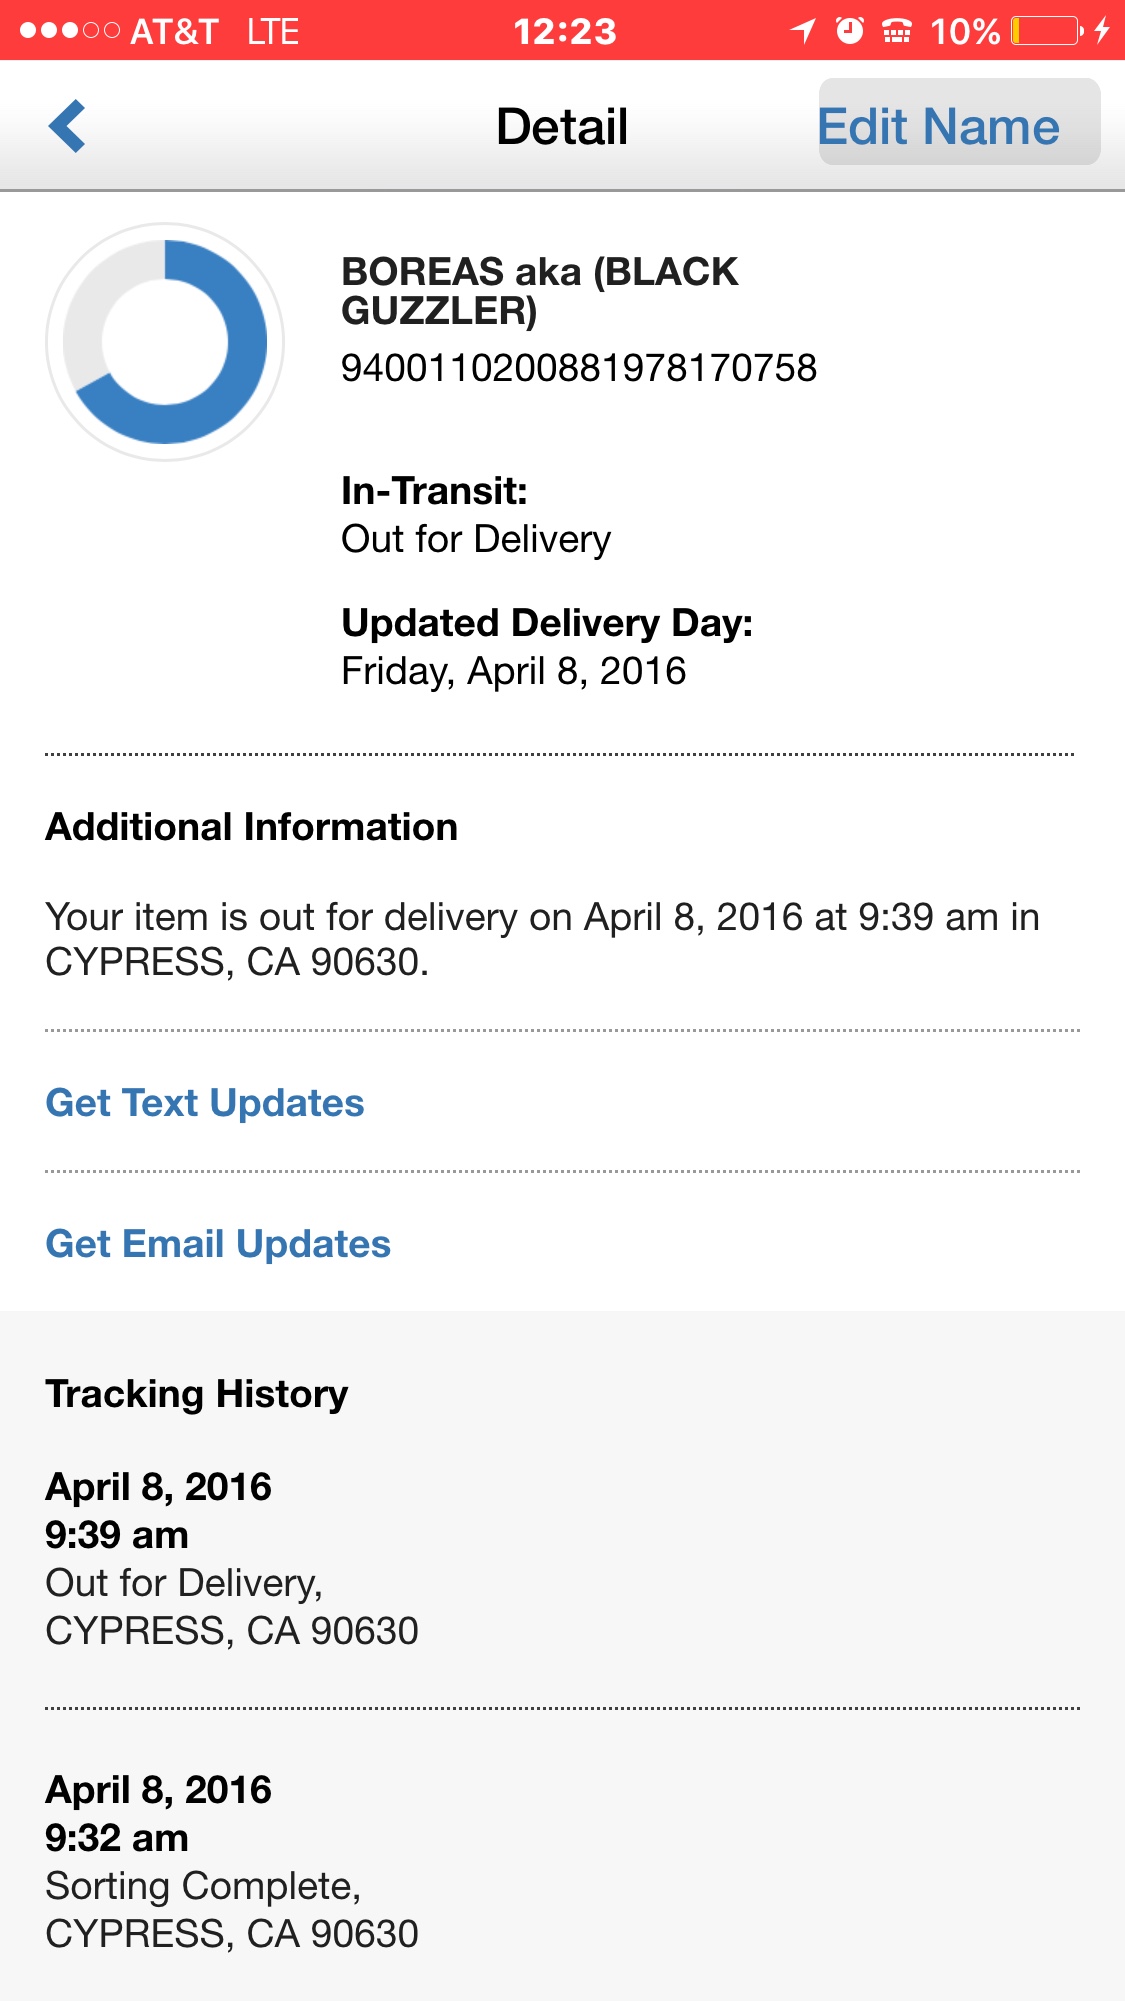Tap the tracking number 9400110200881978170758

point(578,368)
